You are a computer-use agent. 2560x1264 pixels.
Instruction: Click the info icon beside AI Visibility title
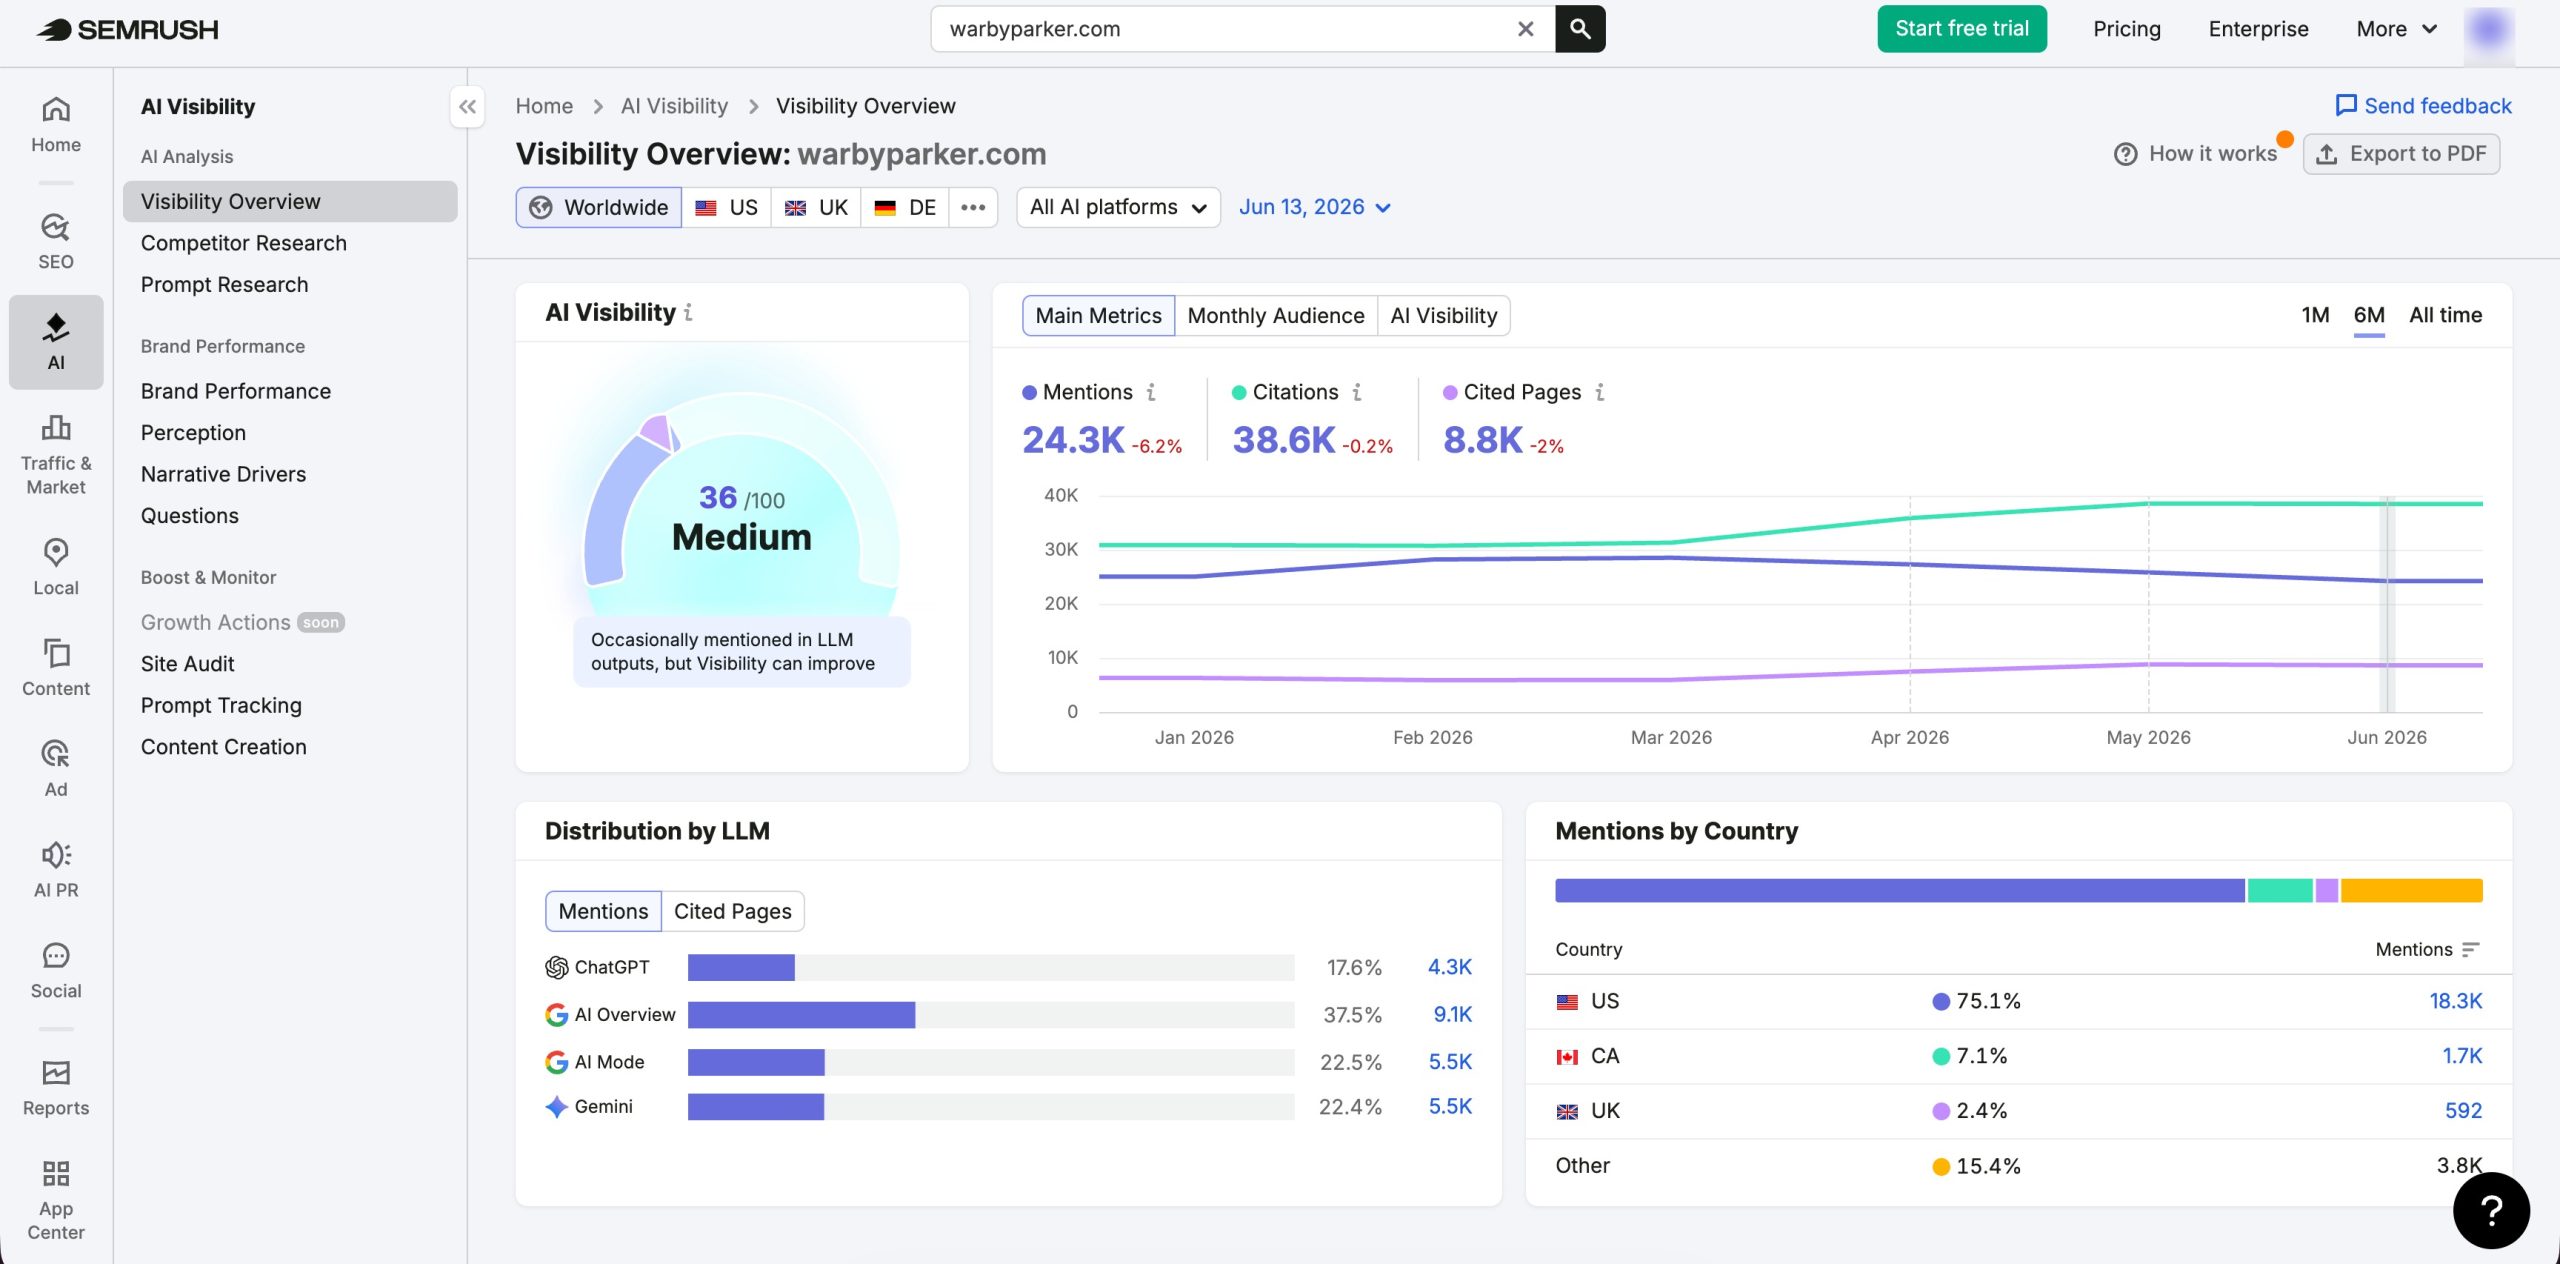(x=688, y=313)
